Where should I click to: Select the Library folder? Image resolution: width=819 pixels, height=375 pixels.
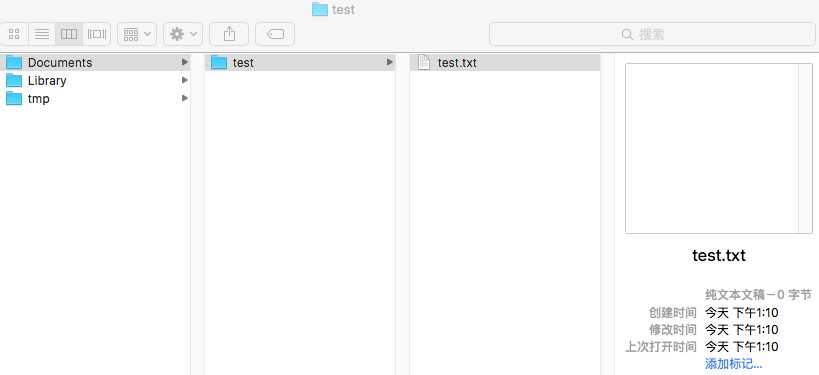pyautogui.click(x=95, y=80)
